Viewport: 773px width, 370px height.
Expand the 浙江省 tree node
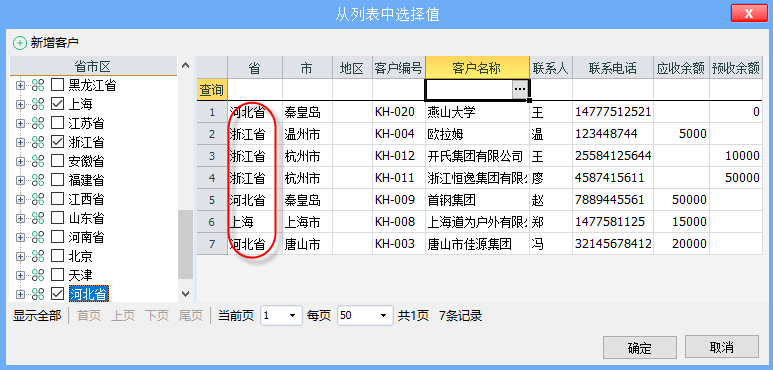[x=20, y=142]
